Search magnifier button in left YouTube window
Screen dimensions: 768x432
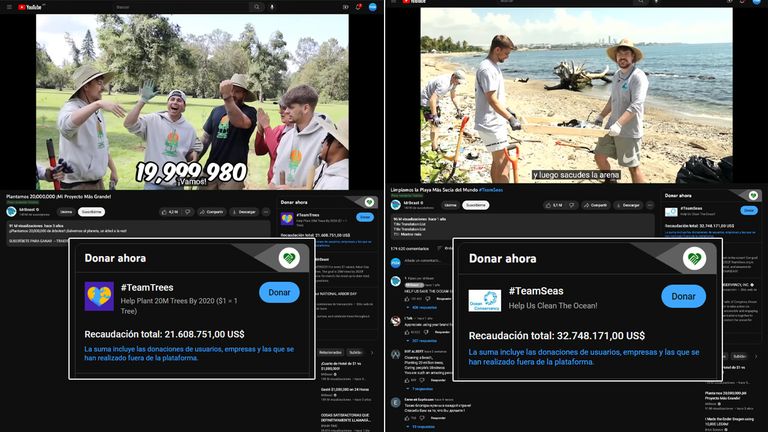coord(257,7)
